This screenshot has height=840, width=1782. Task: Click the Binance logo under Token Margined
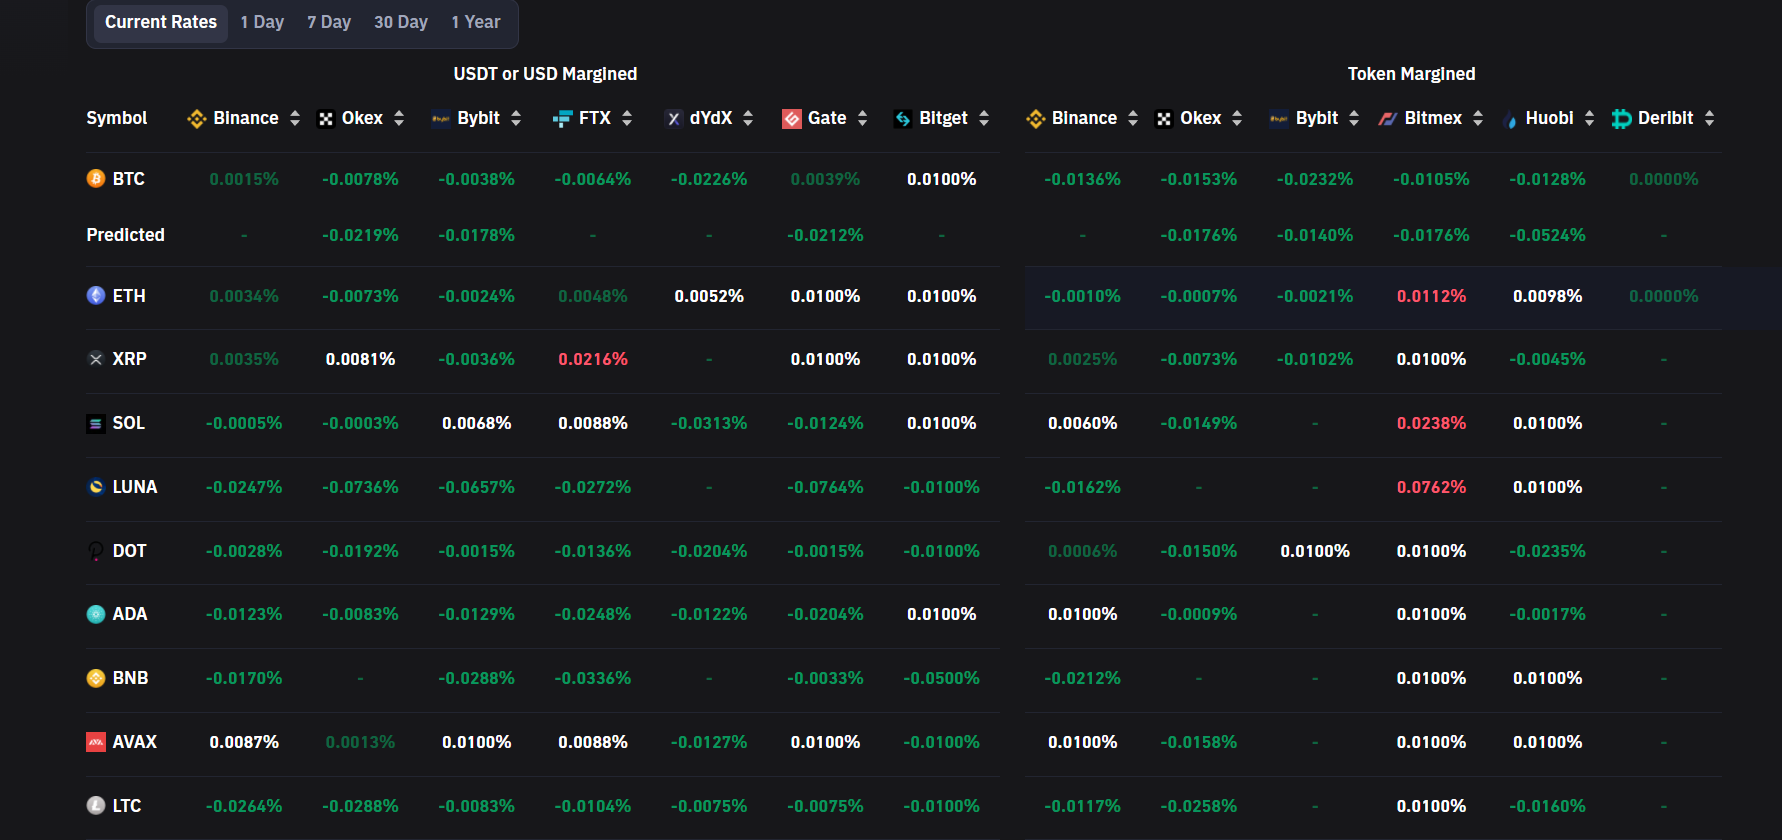pos(1036,119)
